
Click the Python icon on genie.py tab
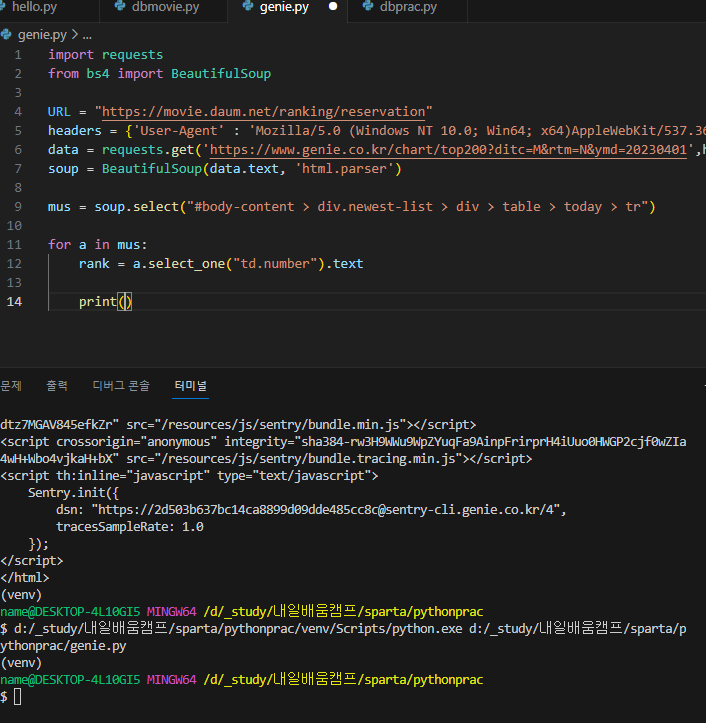tap(248, 6)
